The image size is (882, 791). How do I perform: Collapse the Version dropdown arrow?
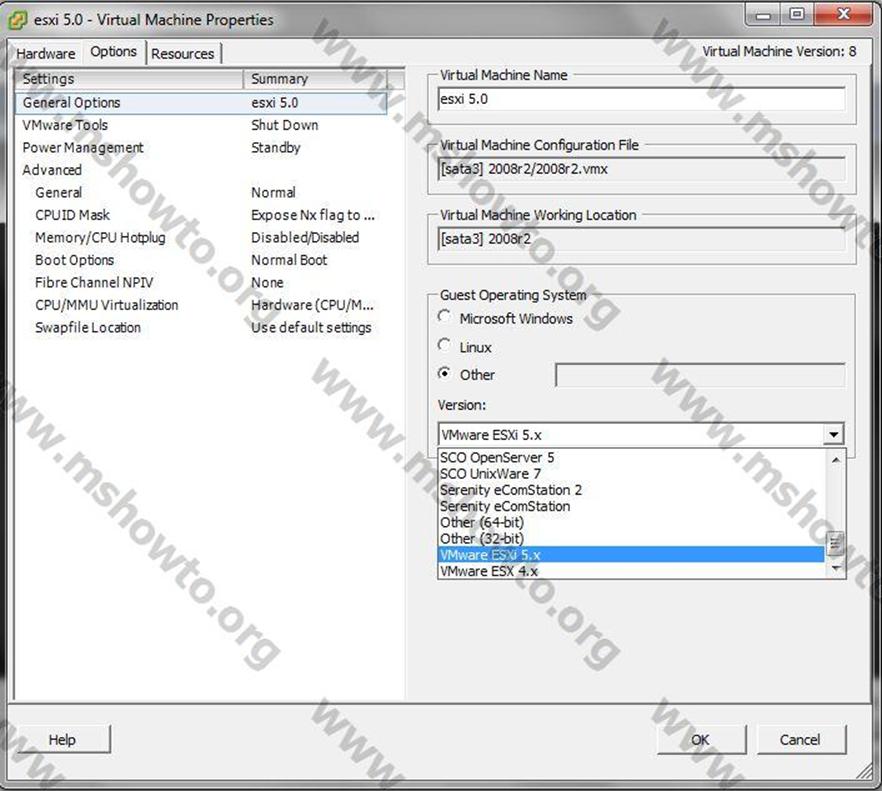point(834,434)
